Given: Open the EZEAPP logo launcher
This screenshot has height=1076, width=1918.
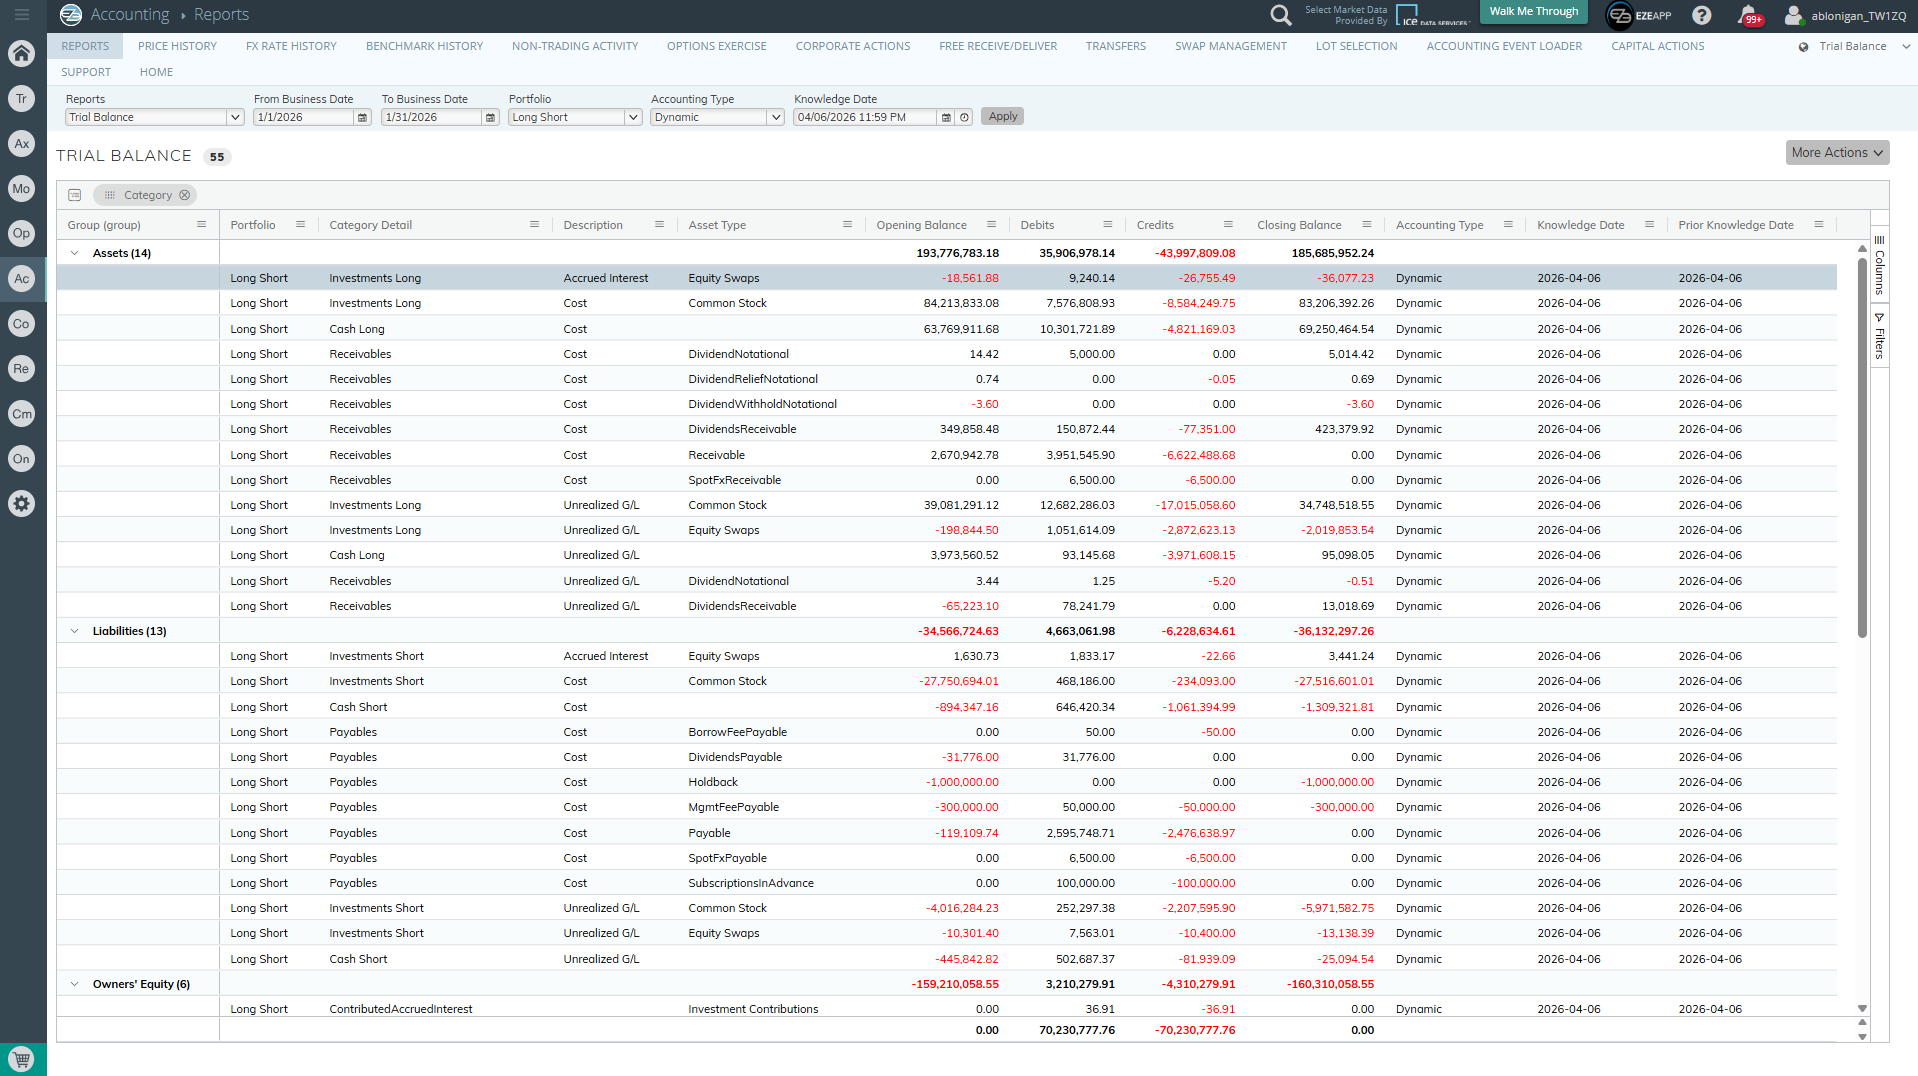Looking at the screenshot, I should coord(1639,15).
